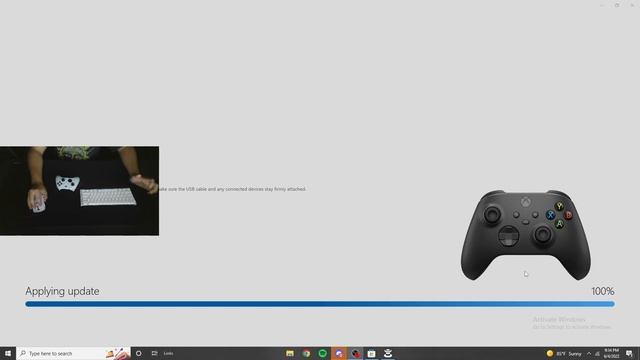This screenshot has height=360, width=640.
Task: Click the 'Applying update' status text
Action: tap(62, 291)
